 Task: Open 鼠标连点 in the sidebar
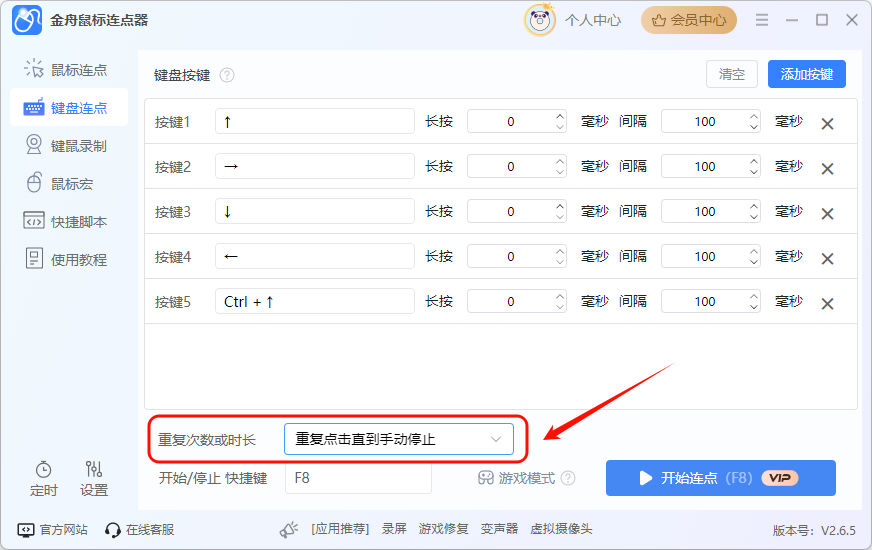point(66,70)
